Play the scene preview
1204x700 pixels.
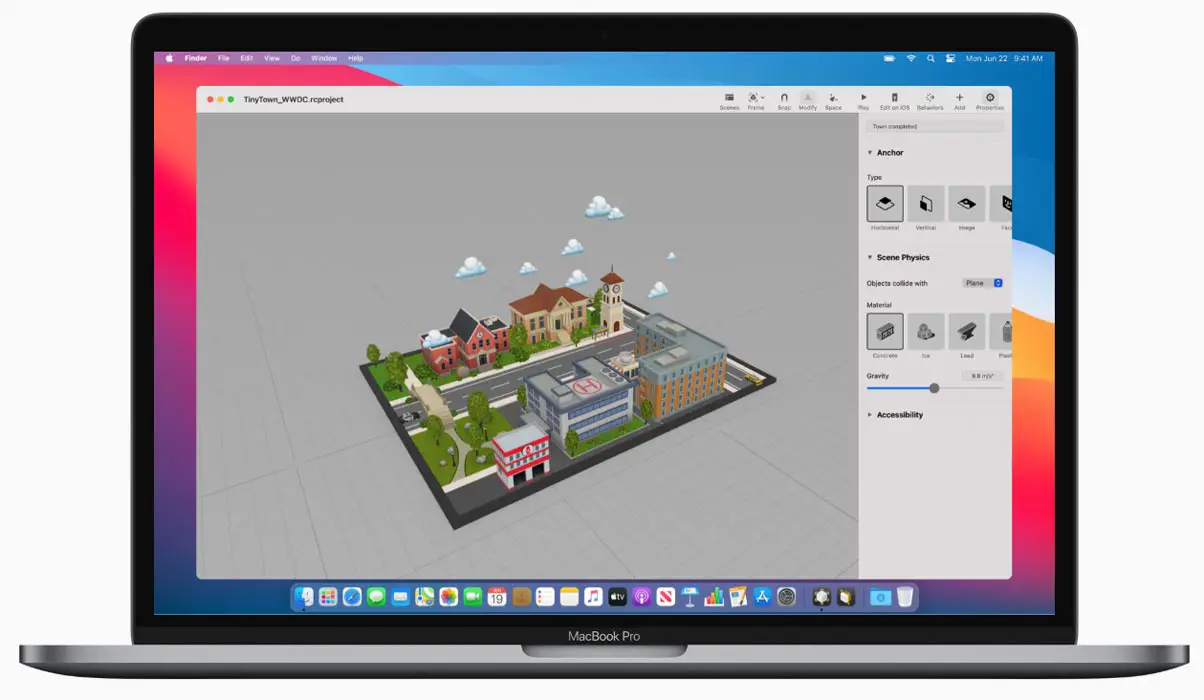(x=863, y=100)
